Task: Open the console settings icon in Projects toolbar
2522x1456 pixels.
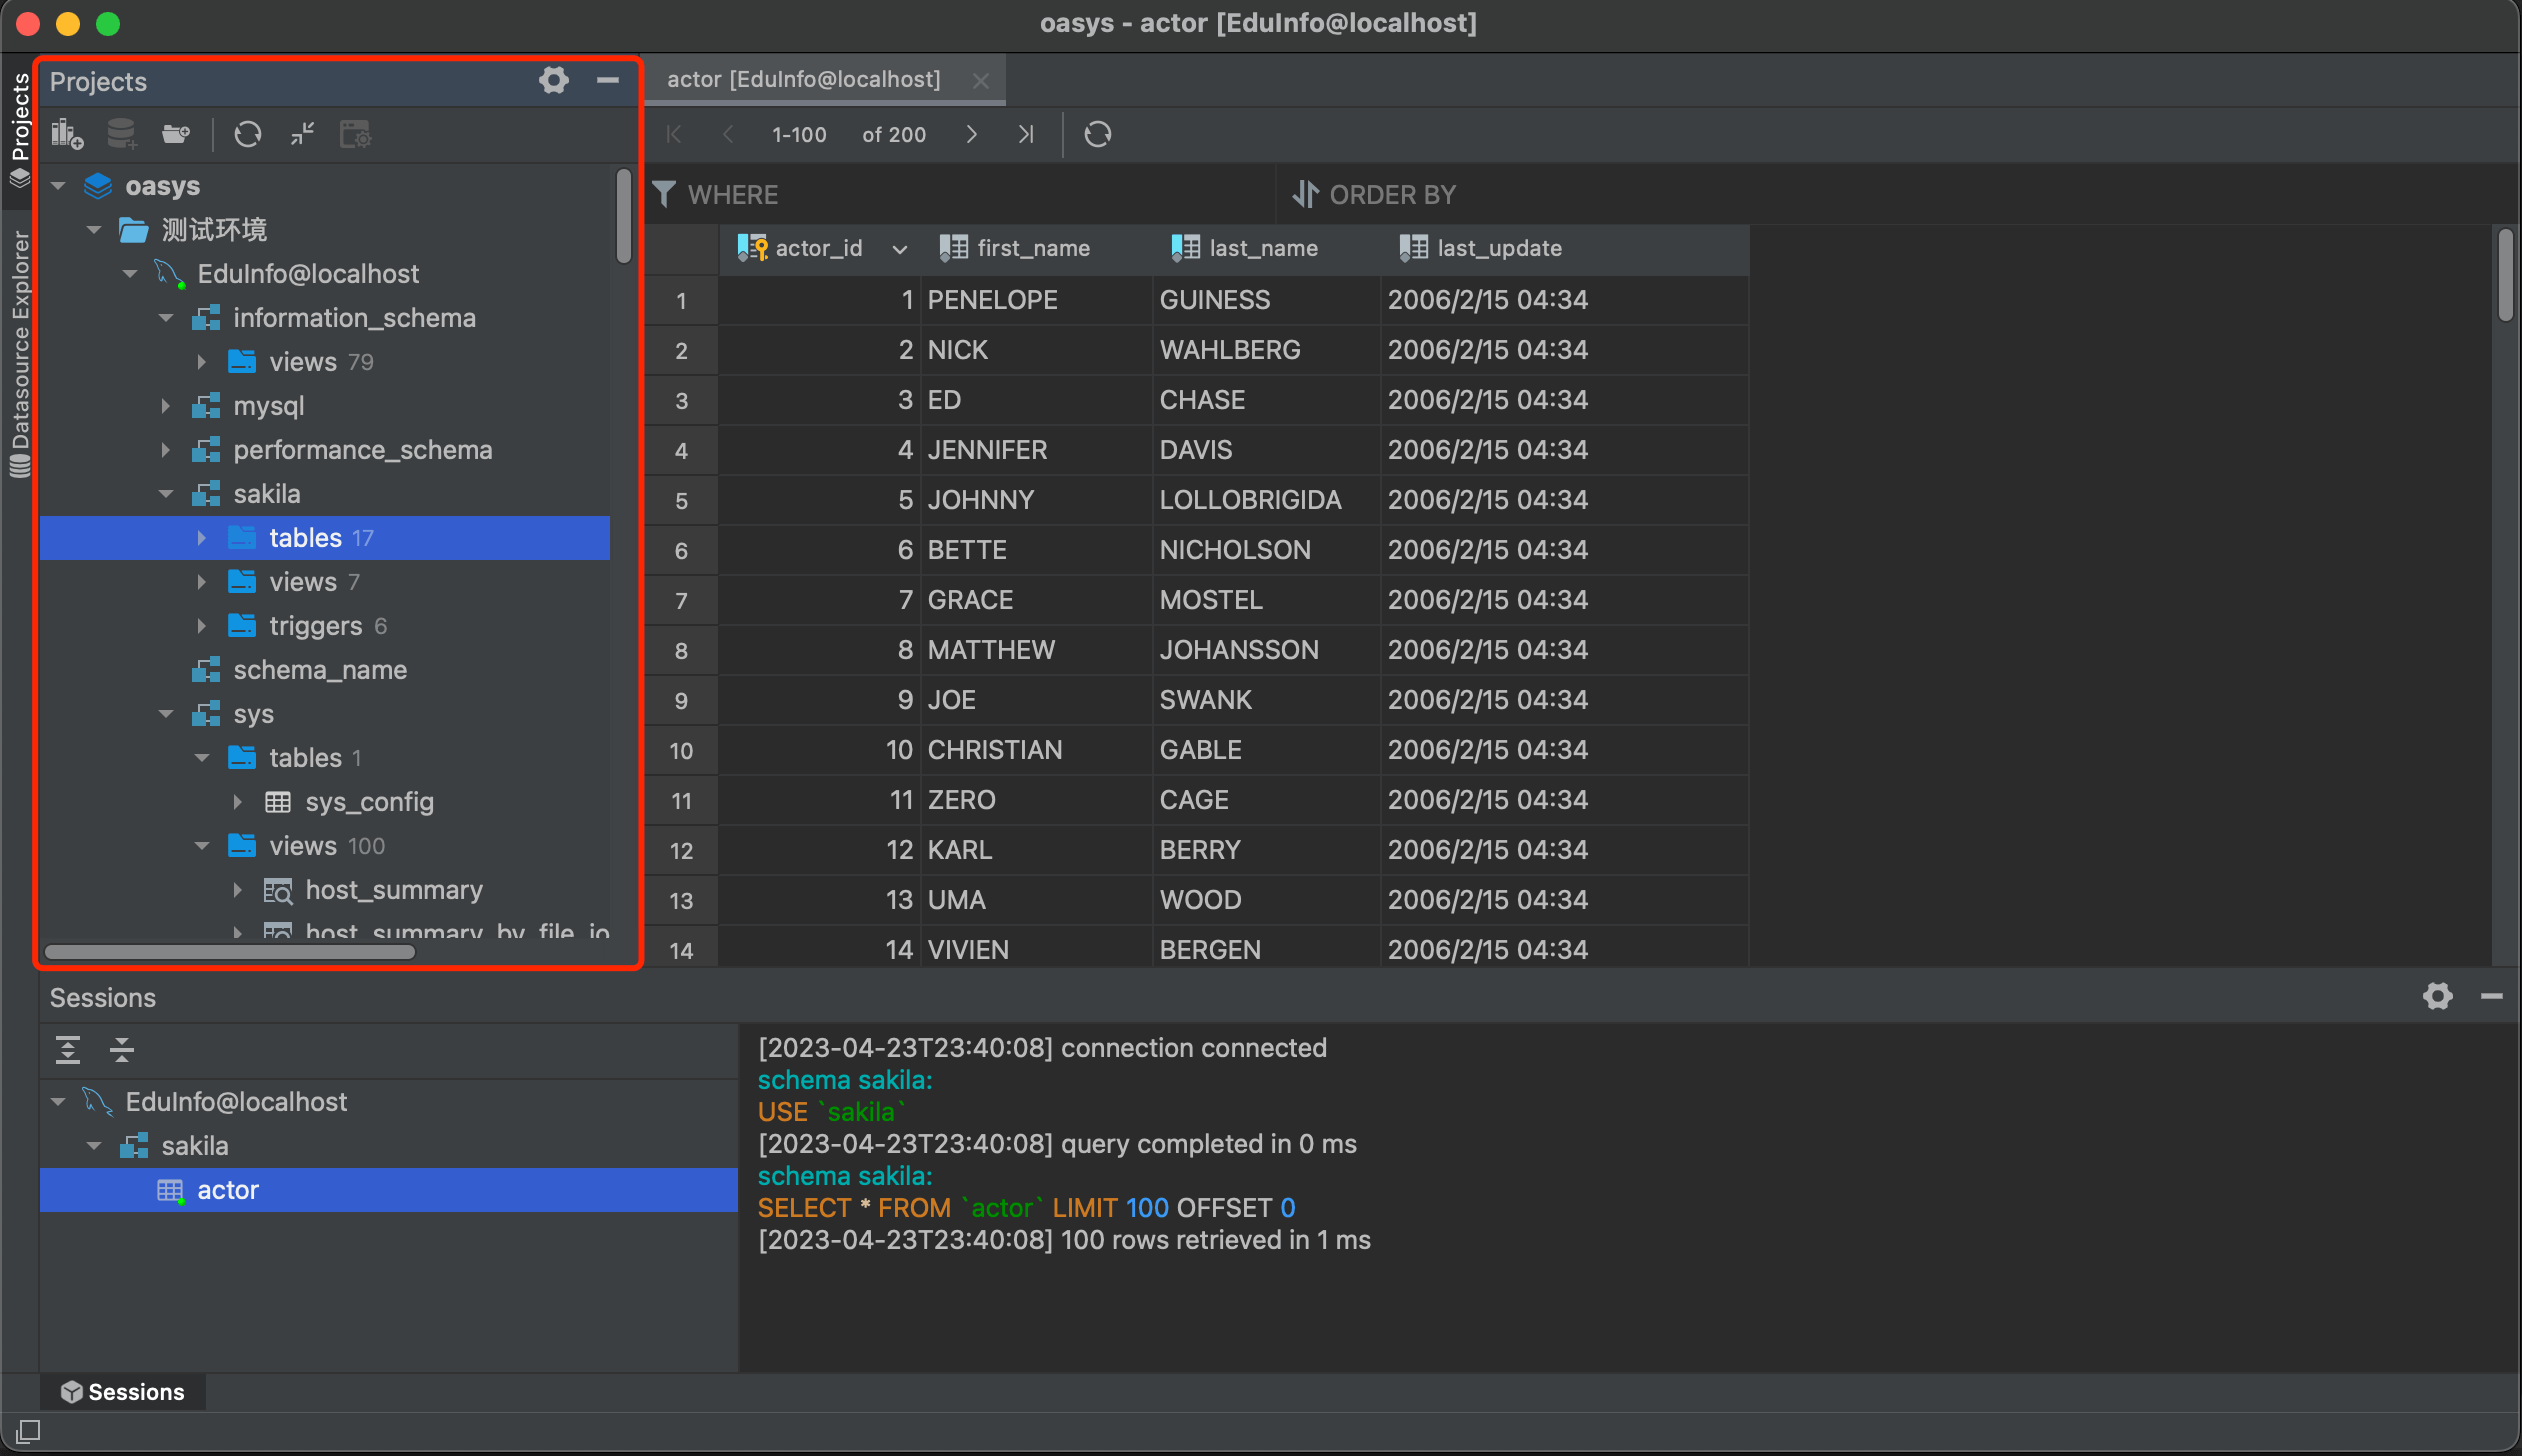Action: [x=355, y=134]
